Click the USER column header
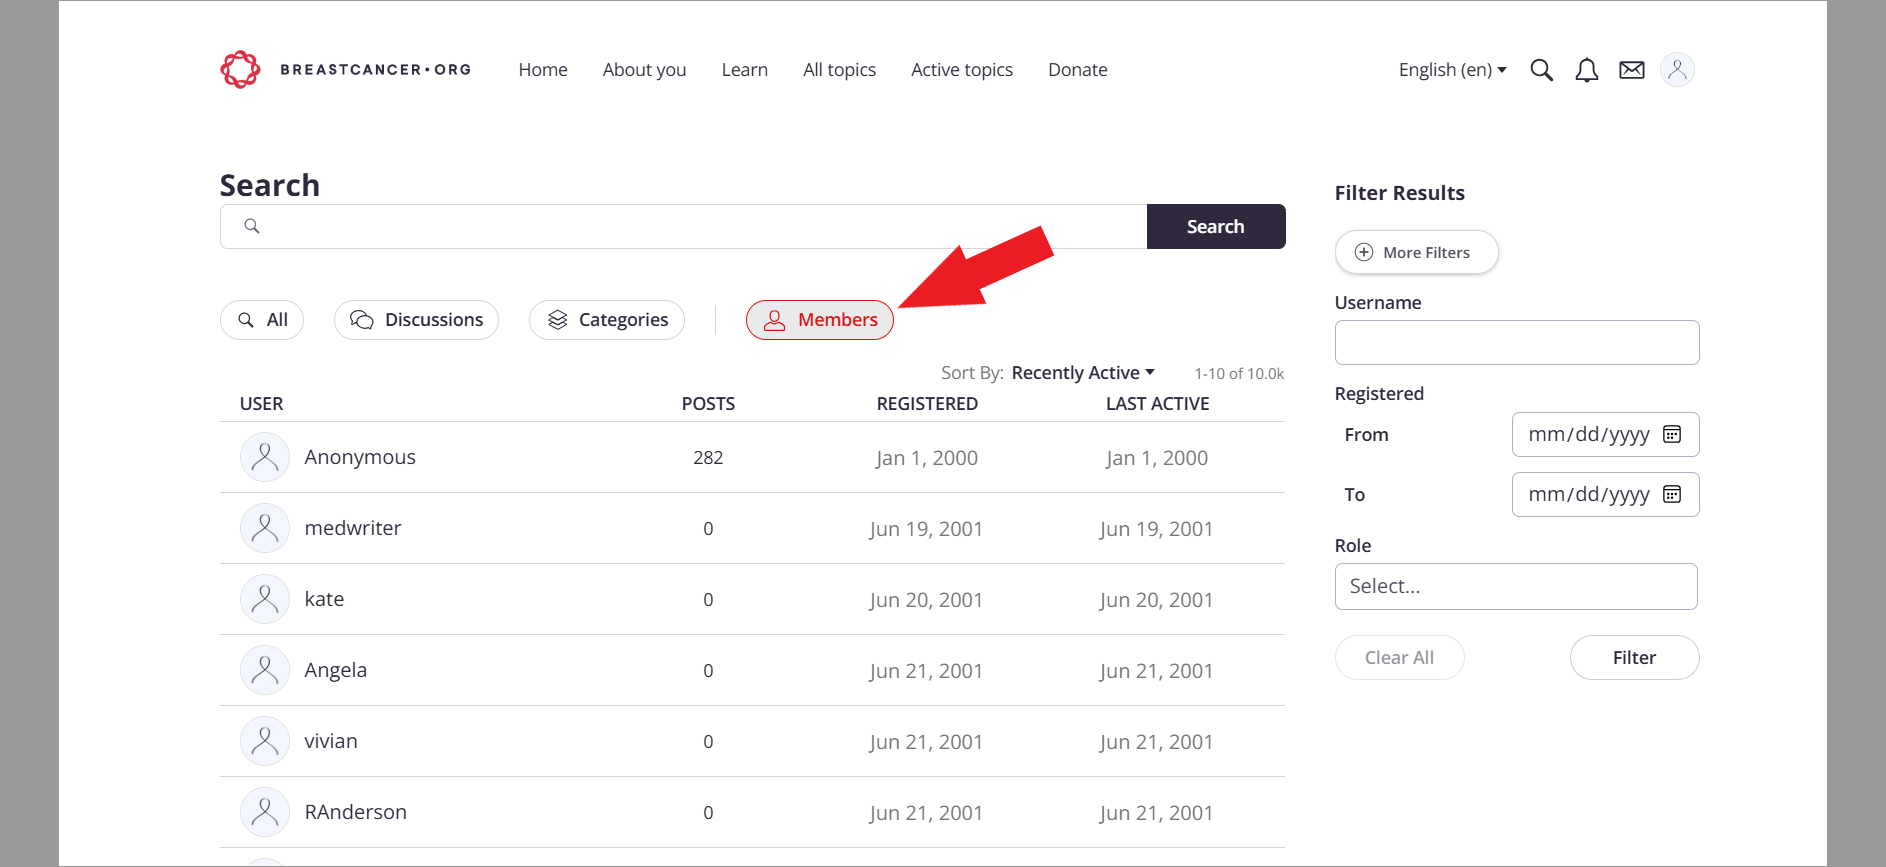Viewport: 1886px width, 867px height. 261,404
